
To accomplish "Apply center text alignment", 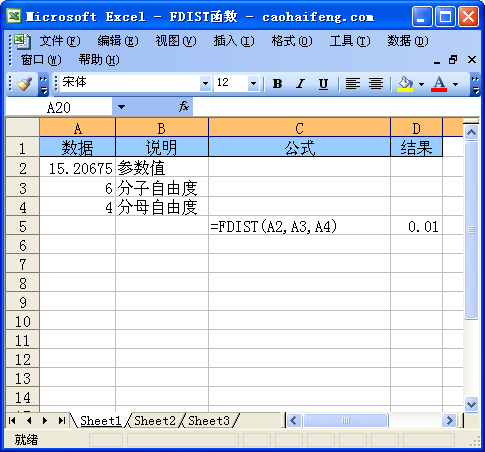I will tap(376, 84).
